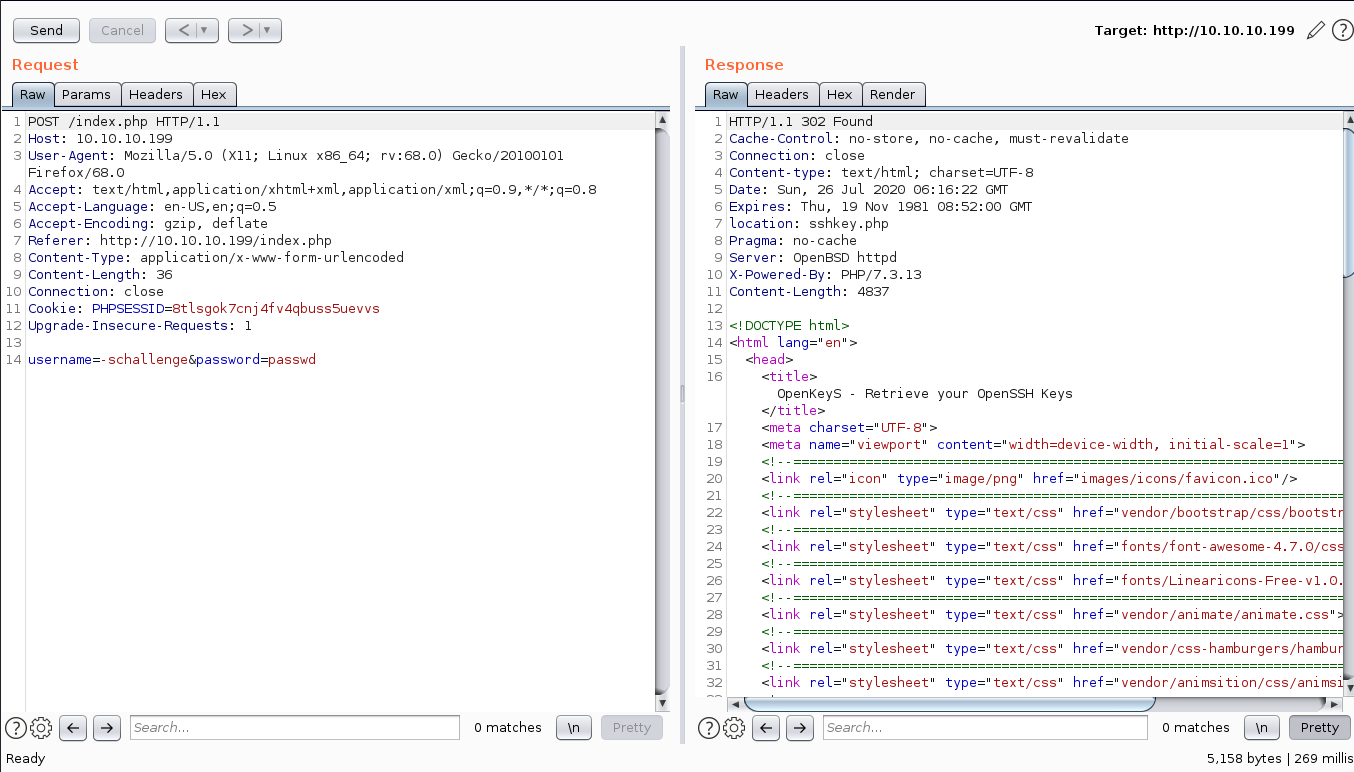Open response search settings gear
Image resolution: width=1354 pixels, height=772 pixels.
tap(734, 727)
